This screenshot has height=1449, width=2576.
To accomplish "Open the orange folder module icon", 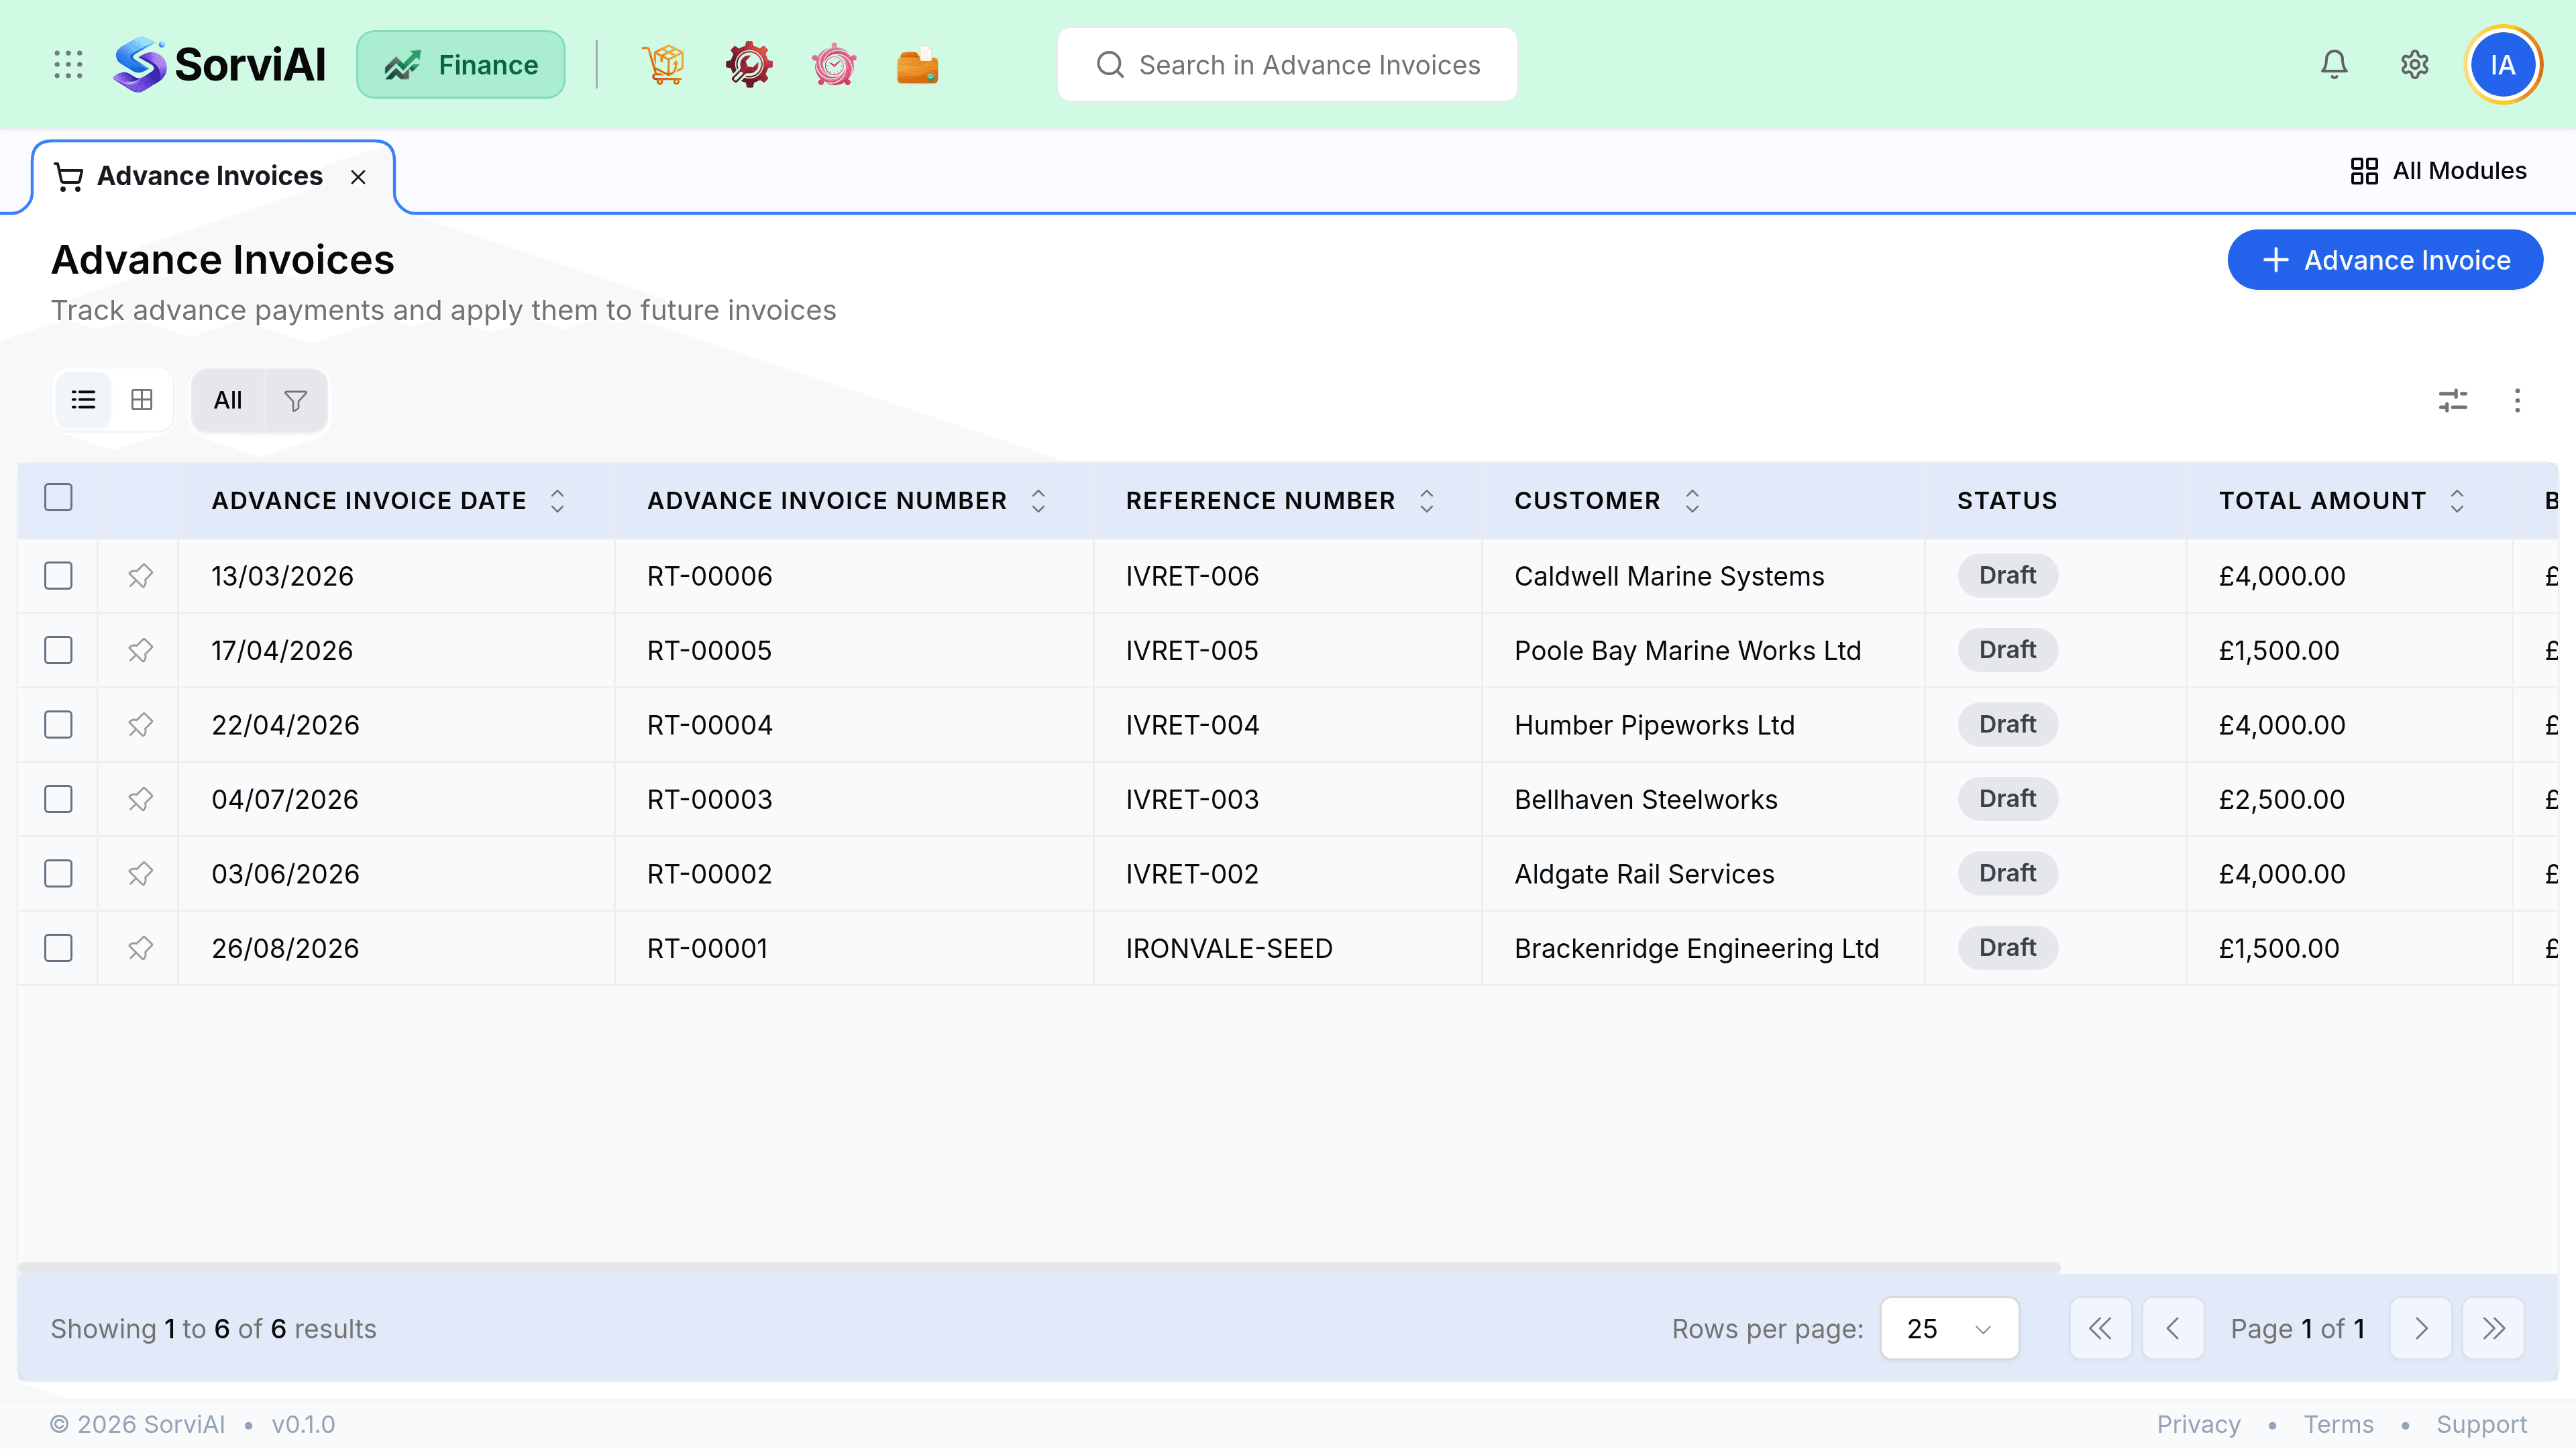I will (x=918, y=65).
